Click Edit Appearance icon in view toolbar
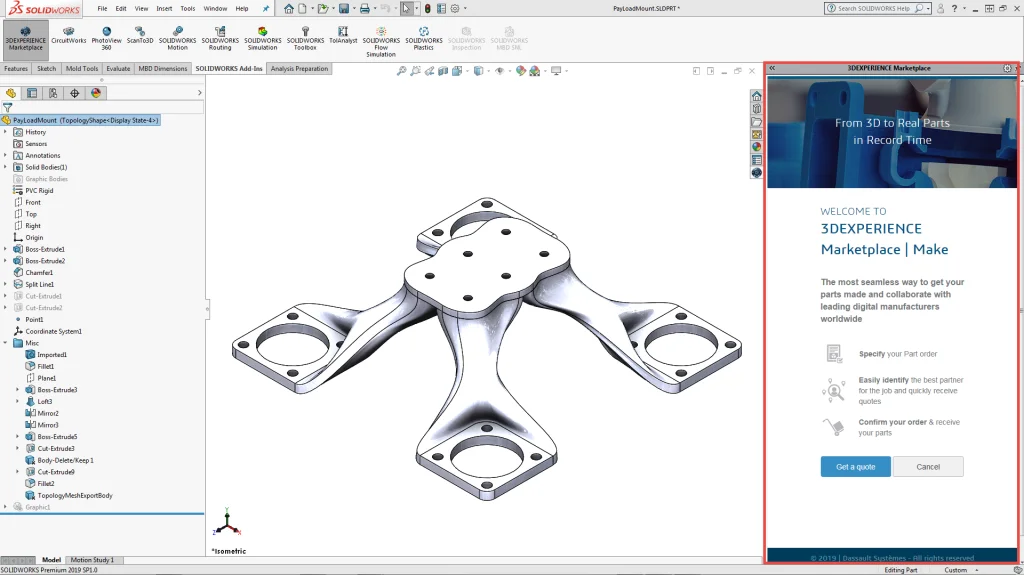Viewport: 1024px width, 575px height. pos(520,71)
